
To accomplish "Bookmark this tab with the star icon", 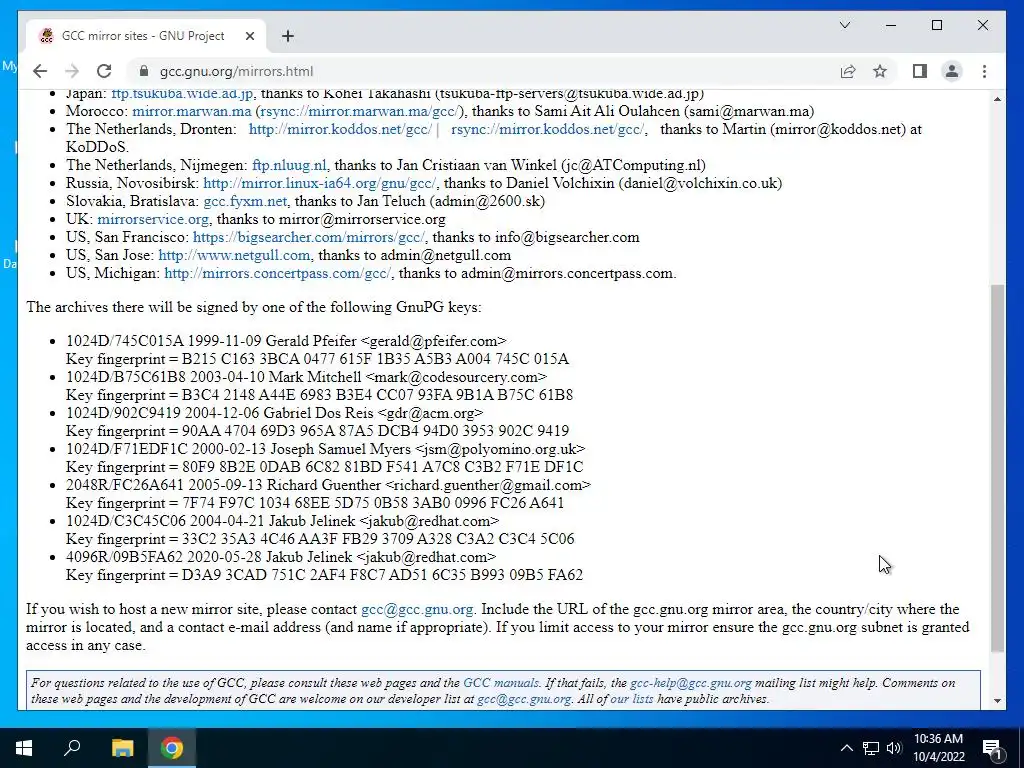I will 880,71.
